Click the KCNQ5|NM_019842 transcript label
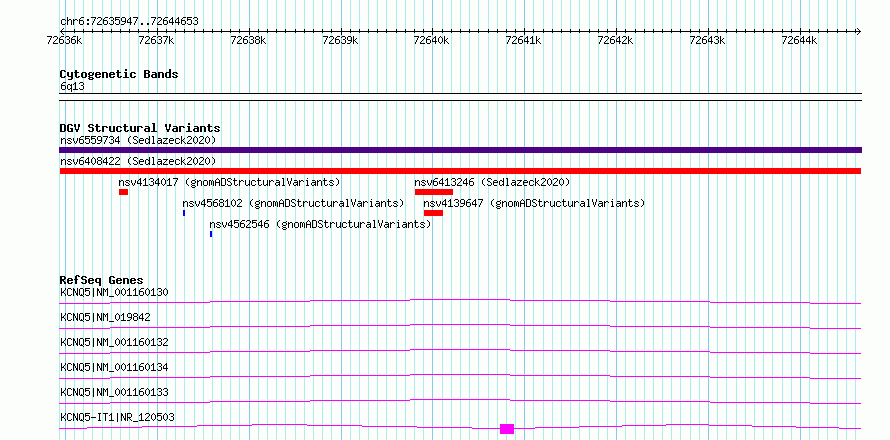Image resolution: width=890 pixels, height=440 pixels. 105,317
